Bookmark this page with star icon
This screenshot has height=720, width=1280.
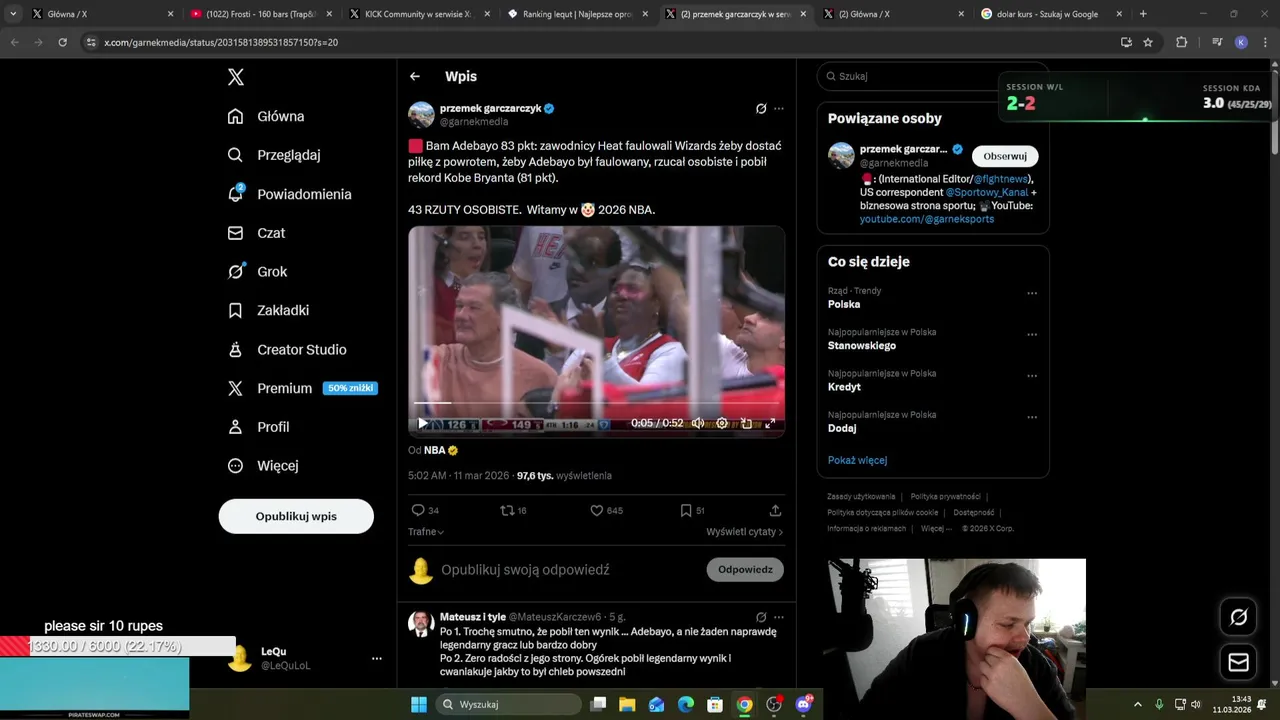[1148, 42]
